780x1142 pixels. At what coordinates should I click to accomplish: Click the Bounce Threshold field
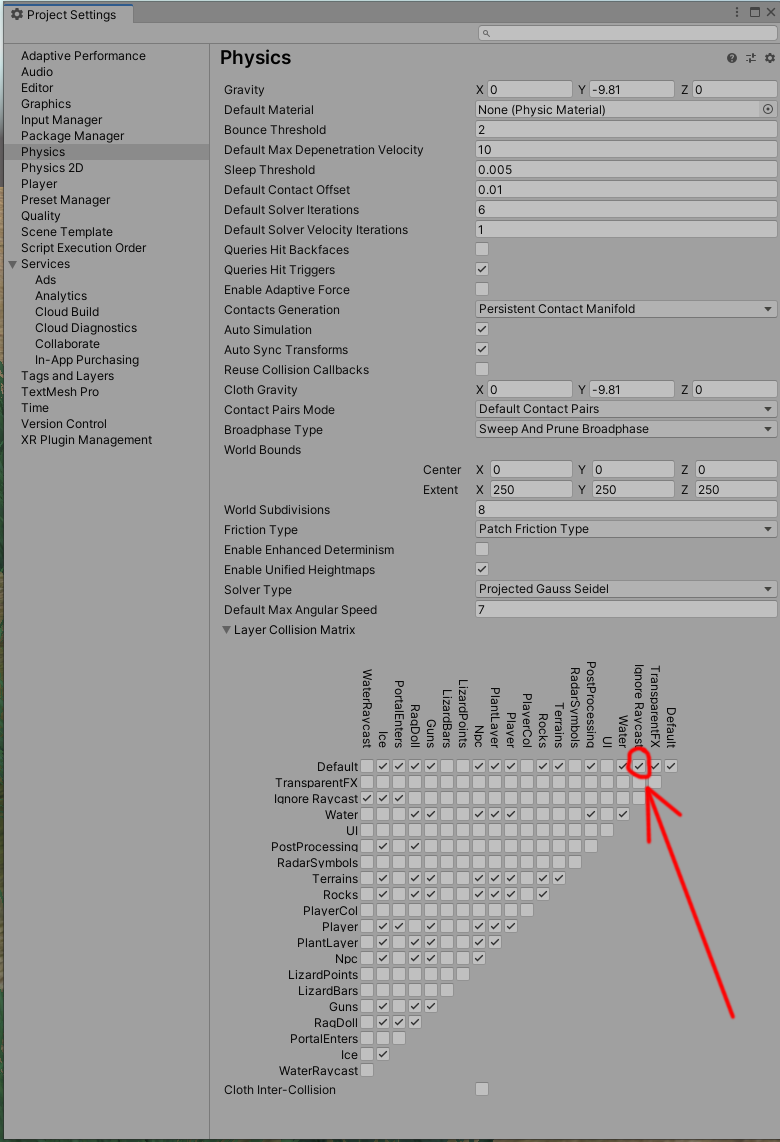tap(626, 130)
